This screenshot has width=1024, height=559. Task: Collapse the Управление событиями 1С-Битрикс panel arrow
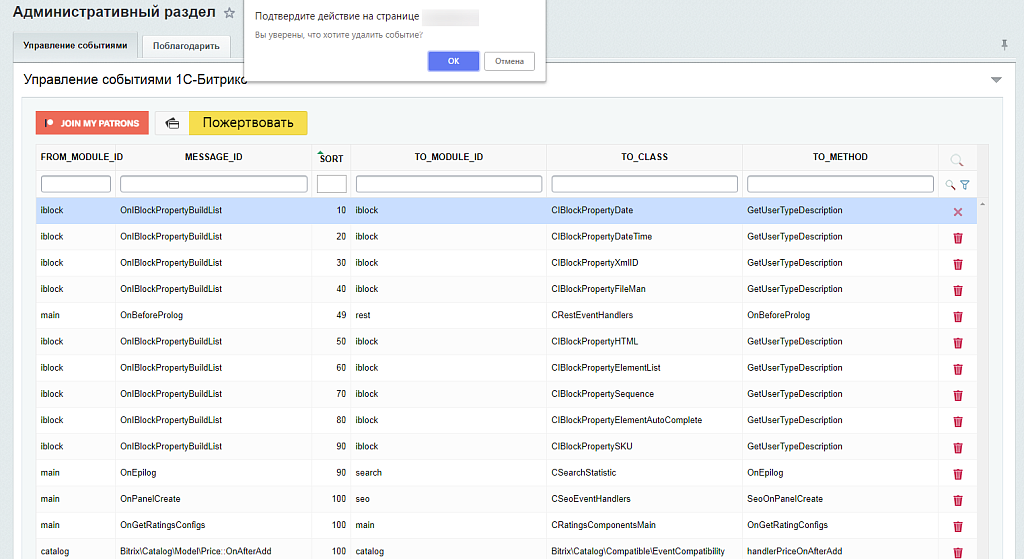coord(995,80)
